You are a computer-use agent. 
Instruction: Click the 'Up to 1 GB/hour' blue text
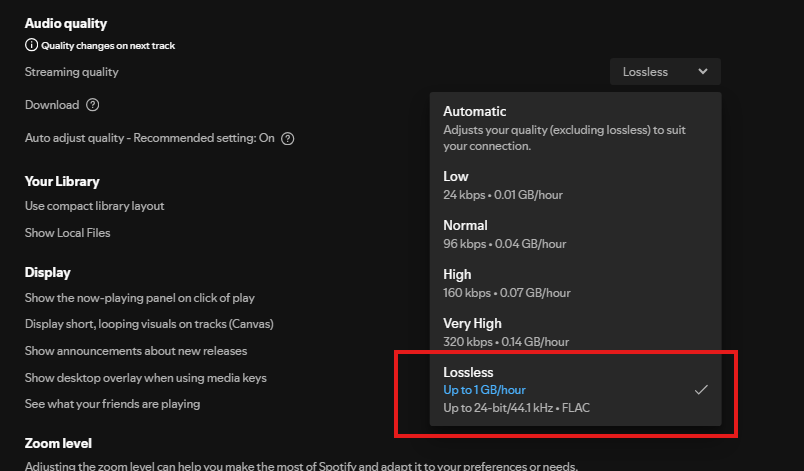click(485, 390)
